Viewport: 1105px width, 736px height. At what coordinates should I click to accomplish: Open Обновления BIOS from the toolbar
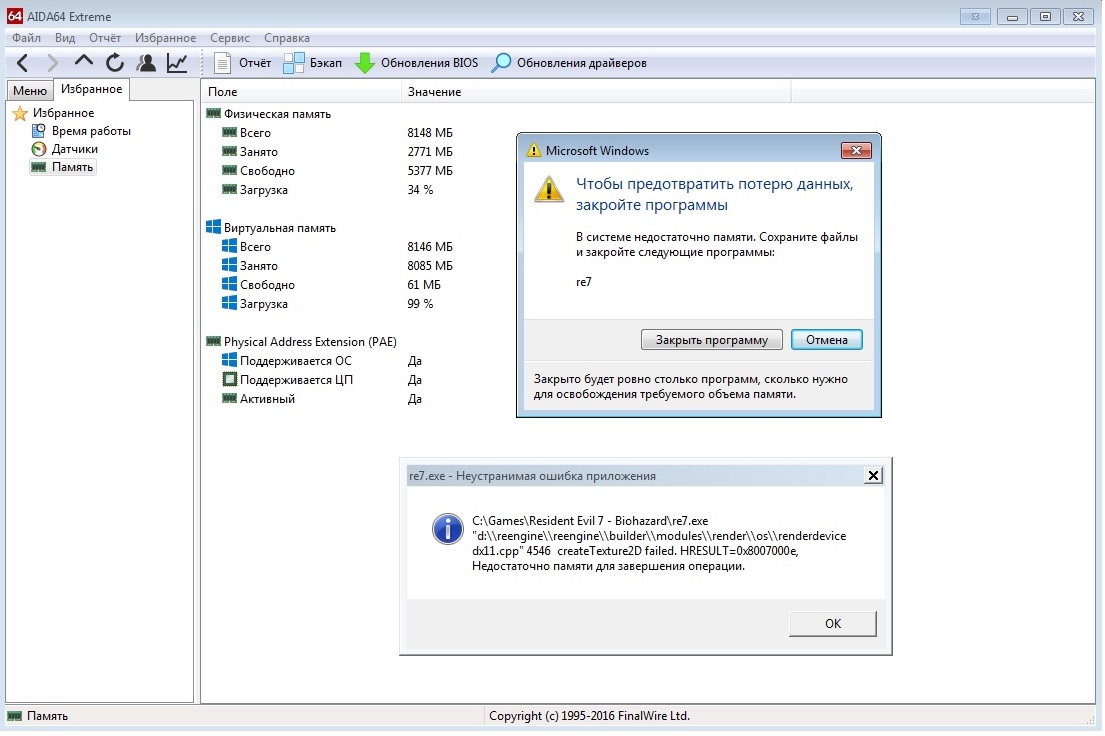[x=416, y=63]
